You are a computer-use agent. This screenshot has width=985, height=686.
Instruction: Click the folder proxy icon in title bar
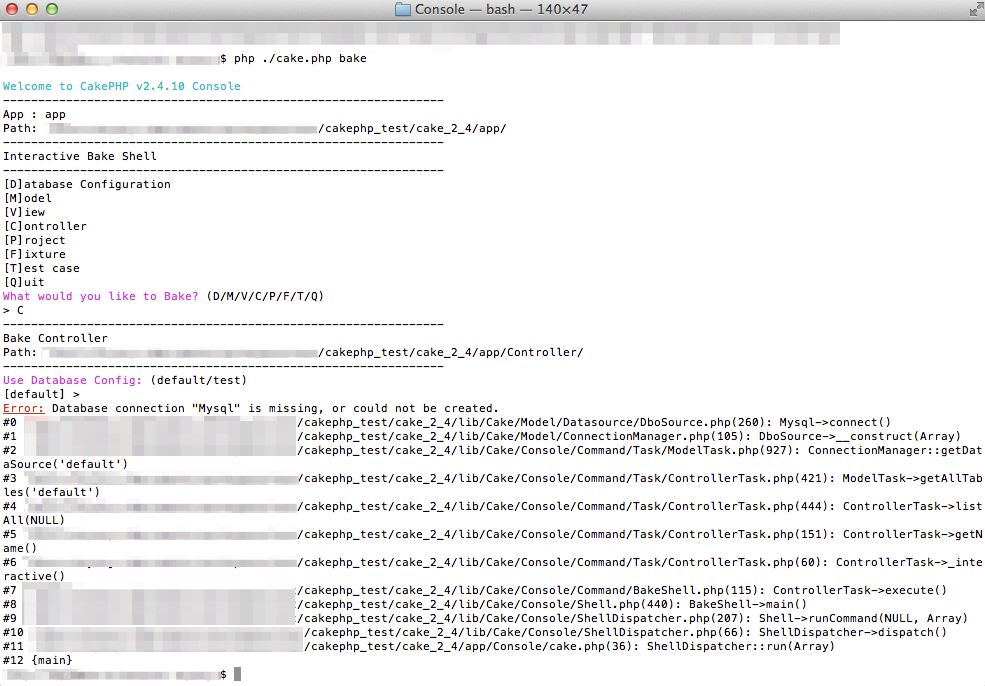(x=403, y=9)
